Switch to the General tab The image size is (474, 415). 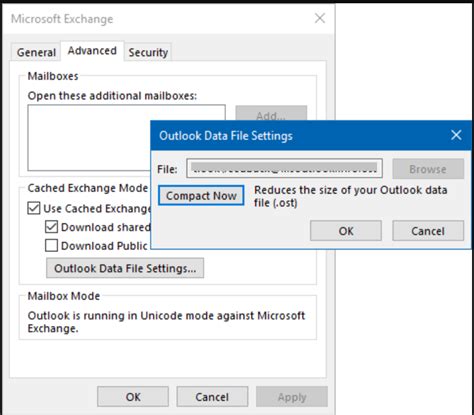36,52
